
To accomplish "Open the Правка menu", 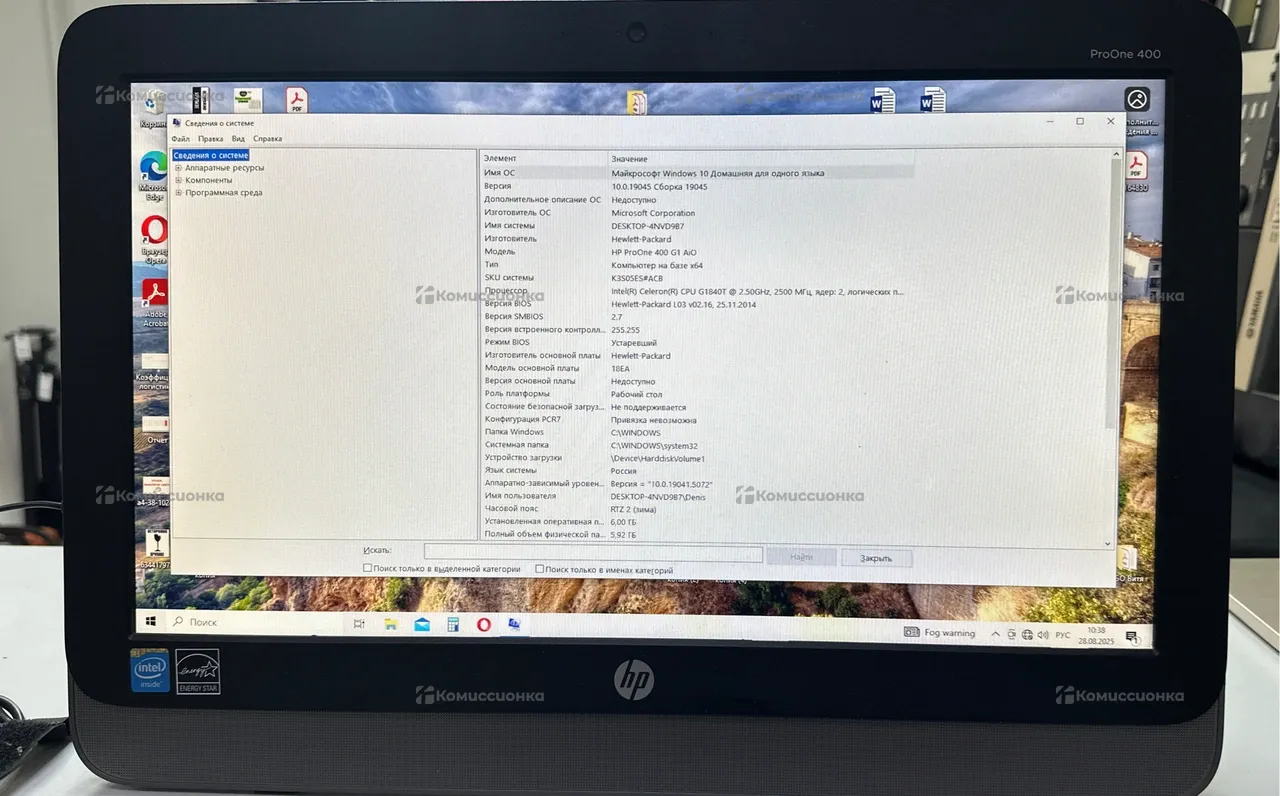I will 210,139.
